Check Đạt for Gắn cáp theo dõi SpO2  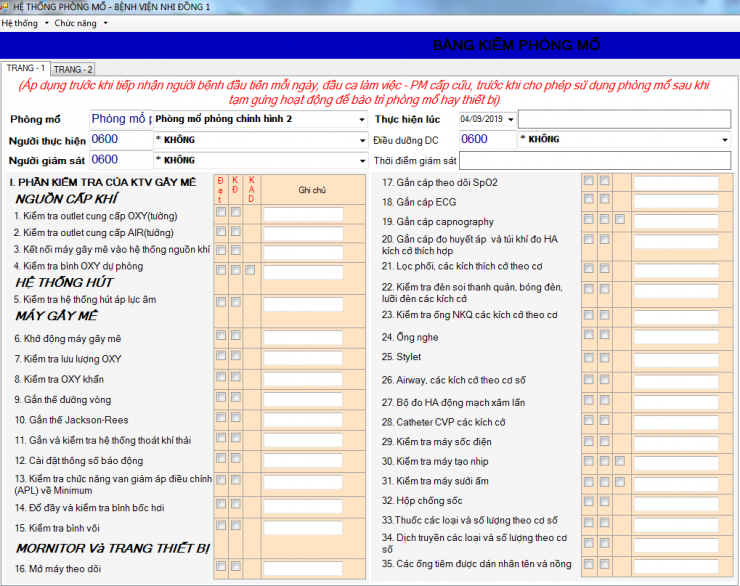(588, 181)
